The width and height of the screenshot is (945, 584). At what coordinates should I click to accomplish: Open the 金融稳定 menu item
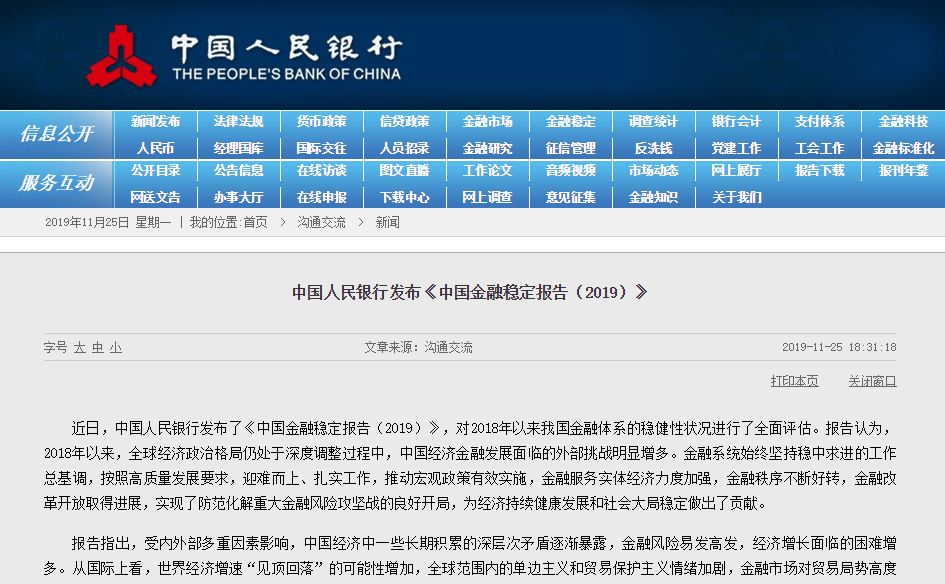click(x=571, y=121)
